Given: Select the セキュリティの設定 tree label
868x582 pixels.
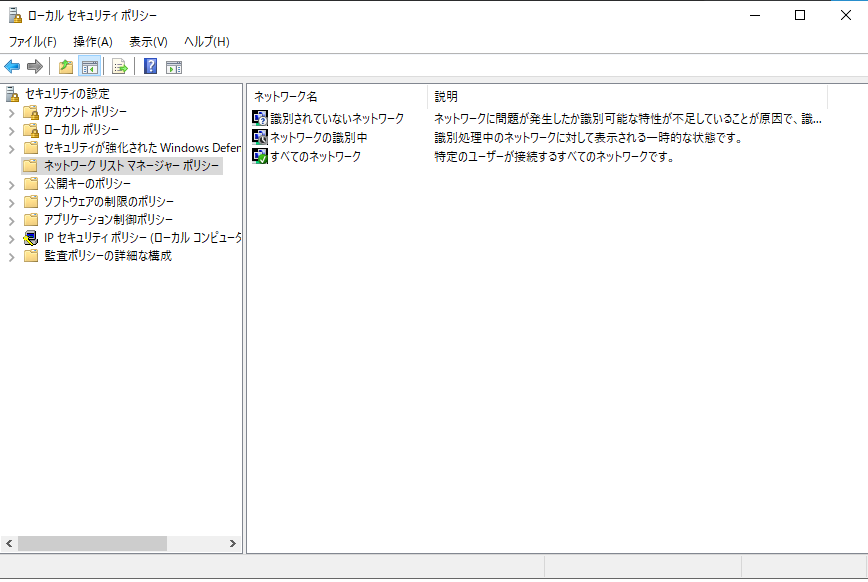Looking at the screenshot, I should (68, 94).
